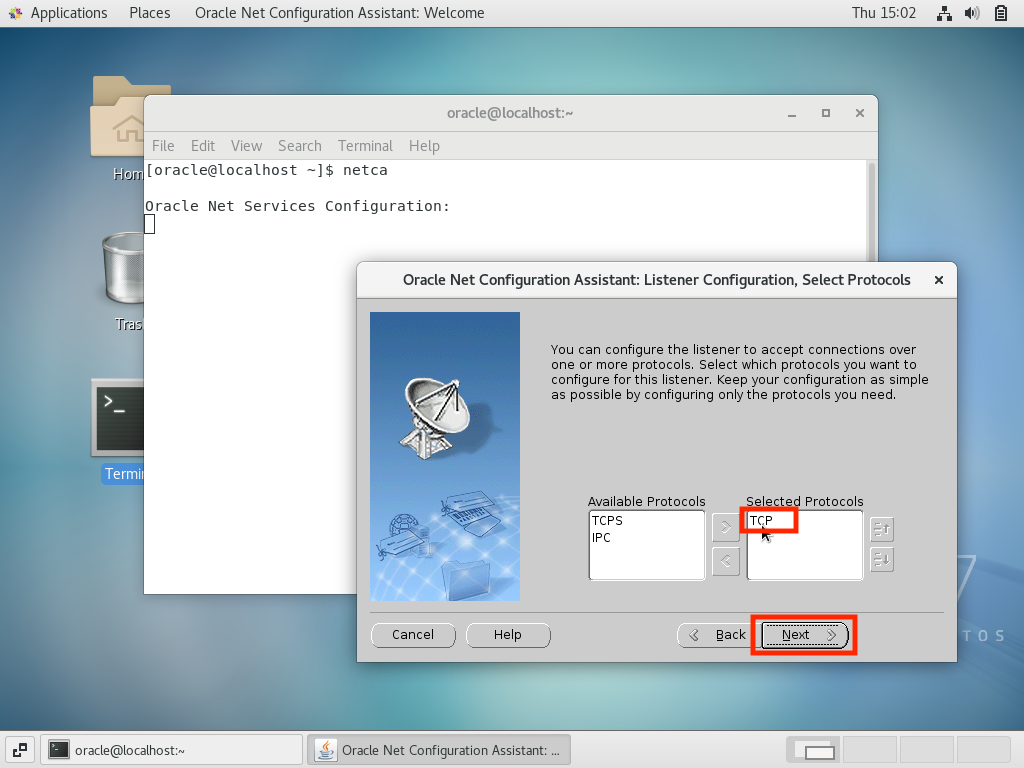Click the Trash desktop icon
The image size is (1024, 768).
click(x=123, y=269)
